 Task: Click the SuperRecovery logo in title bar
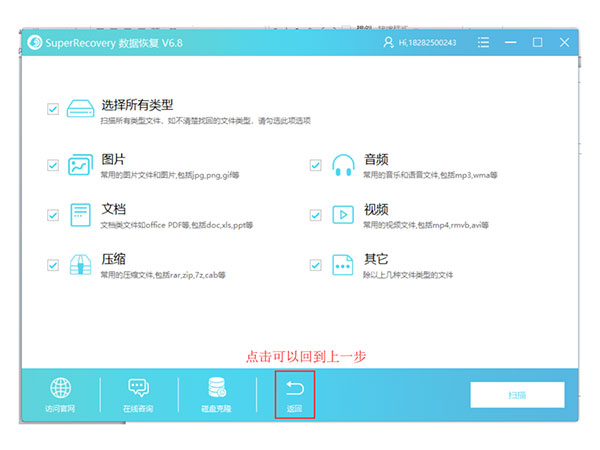[36, 43]
